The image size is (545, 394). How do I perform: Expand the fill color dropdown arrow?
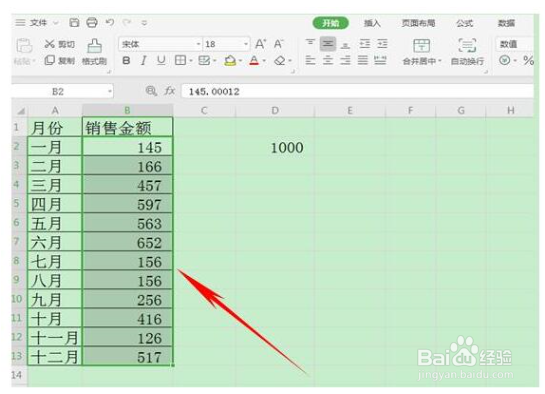click(240, 61)
